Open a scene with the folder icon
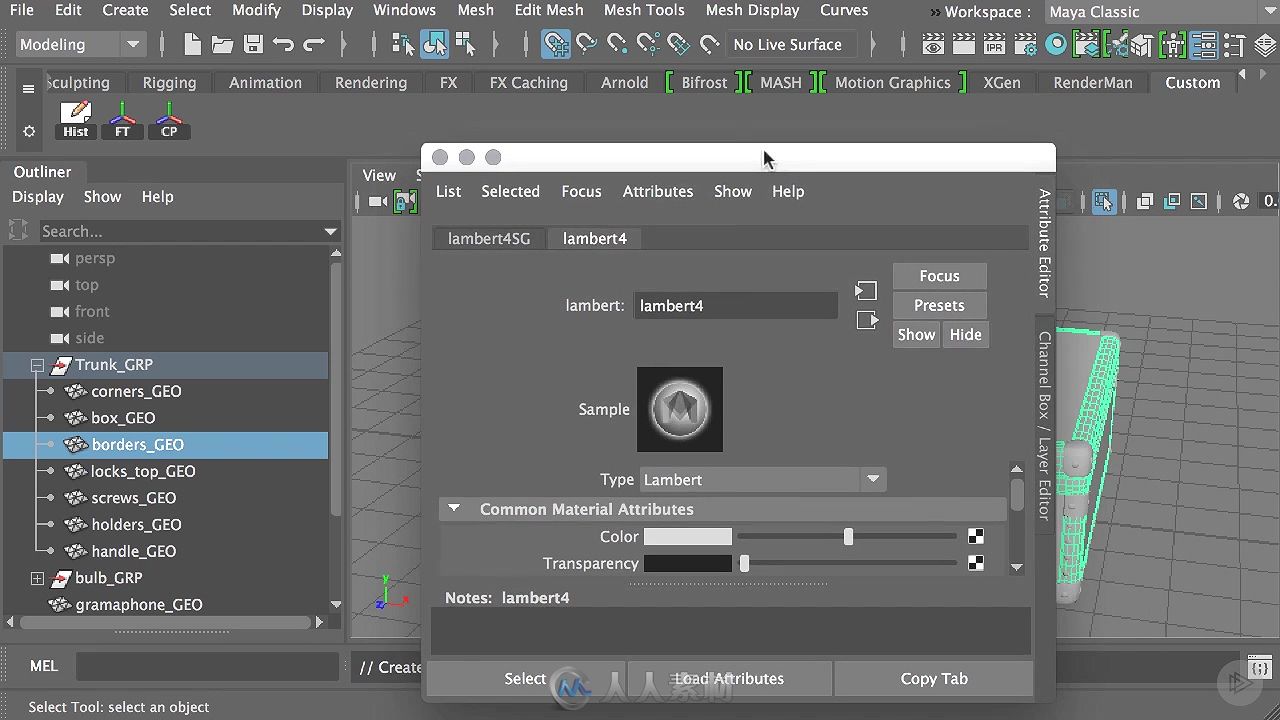This screenshot has width=1280, height=720. point(222,44)
